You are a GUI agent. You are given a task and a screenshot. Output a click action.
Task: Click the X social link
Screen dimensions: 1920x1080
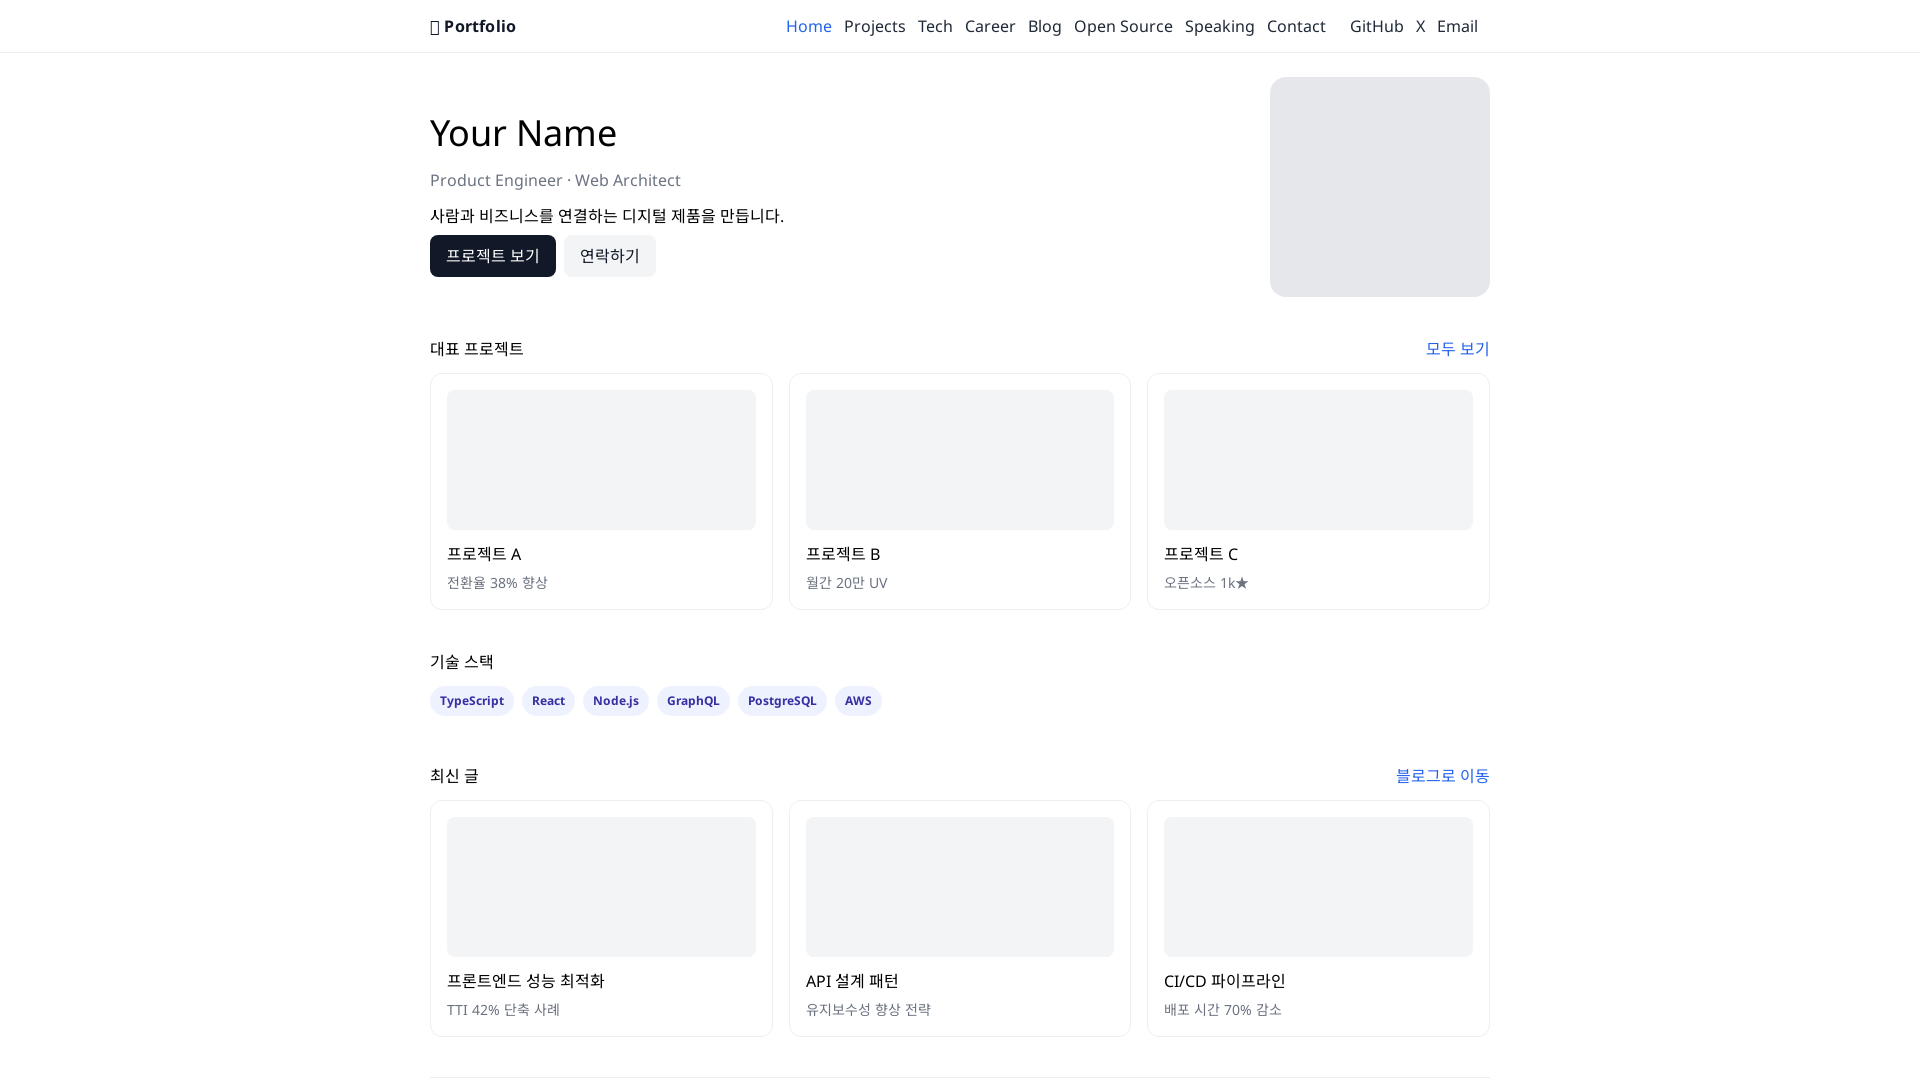1420,26
